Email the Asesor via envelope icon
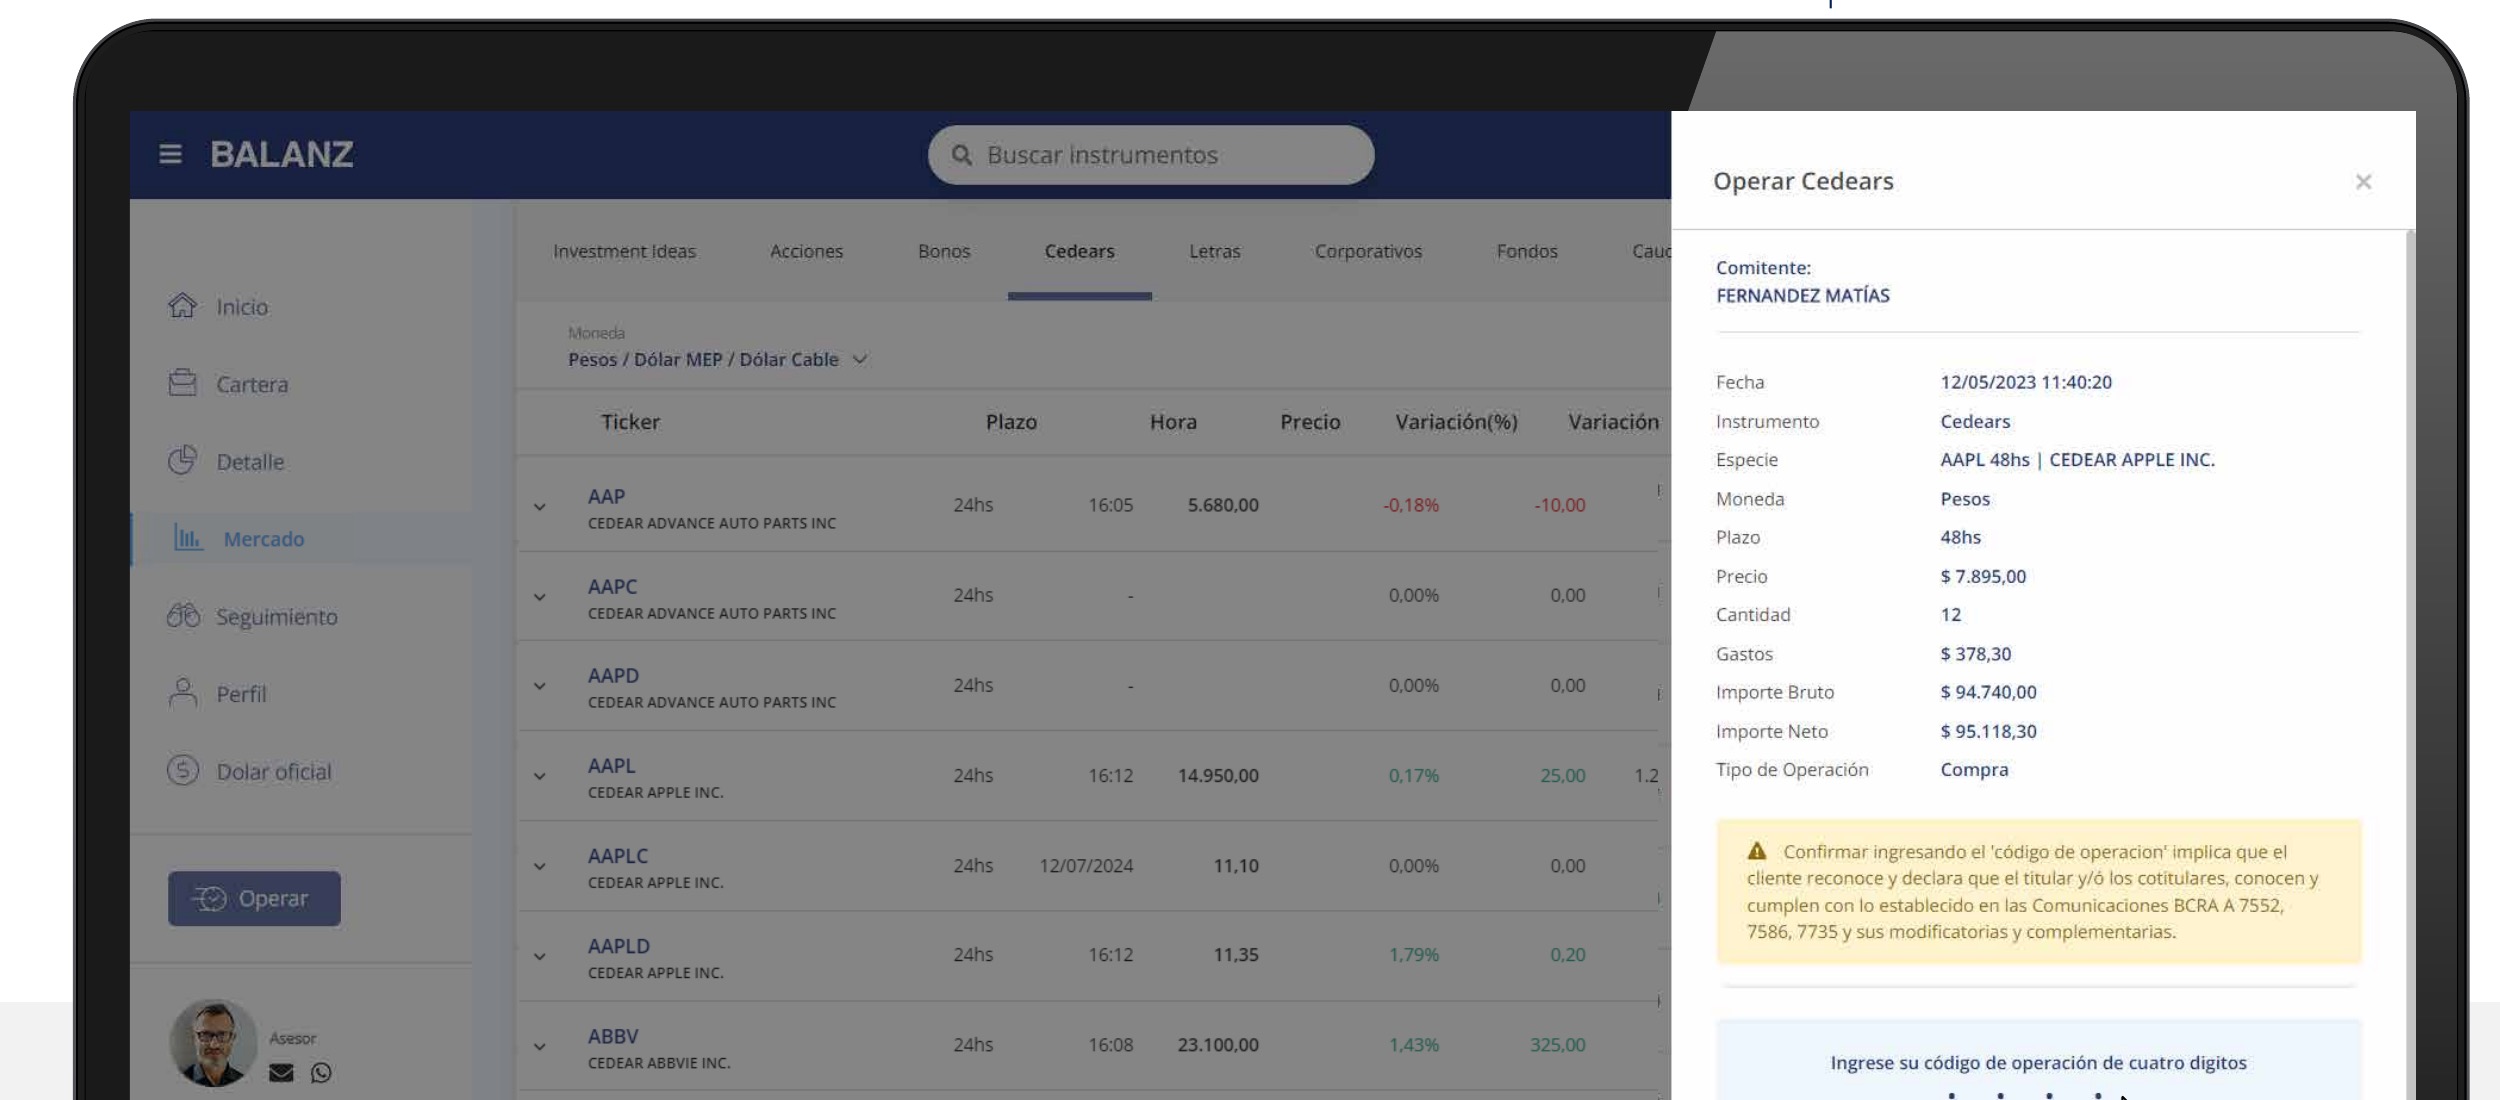The image size is (2500, 1100). tap(281, 1072)
